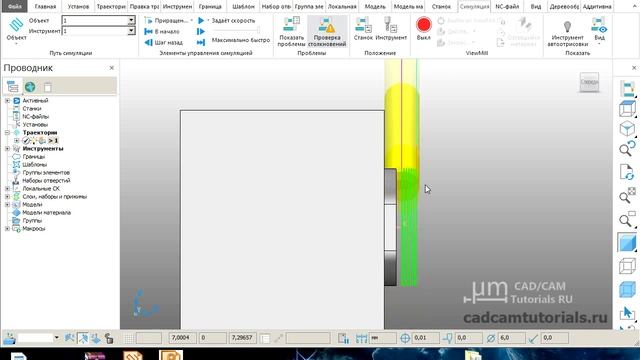Screen dimensions: 640x360
Task: Toggle the shaded blue cube view
Action: click(x=627, y=242)
